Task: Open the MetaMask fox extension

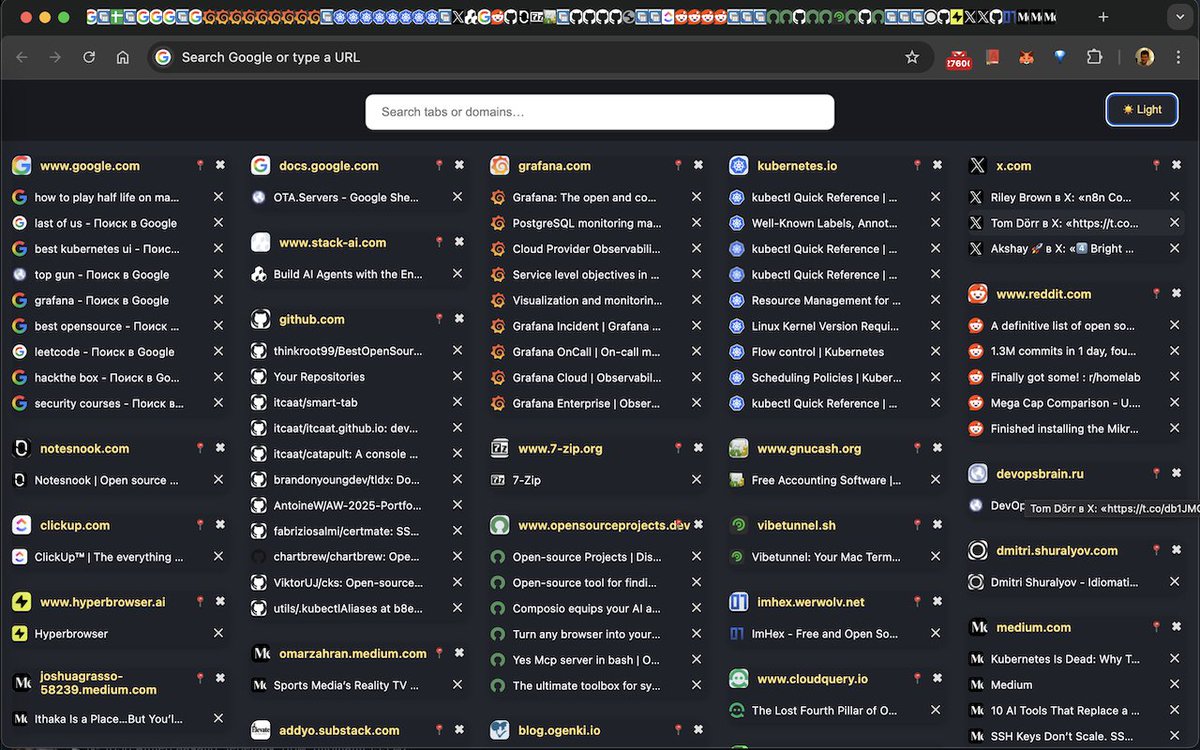Action: tap(1026, 57)
